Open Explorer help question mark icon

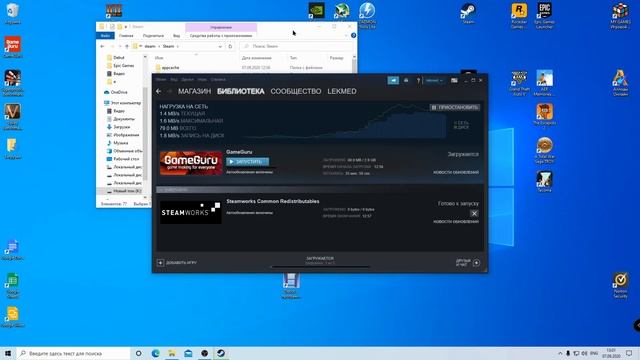353,36
